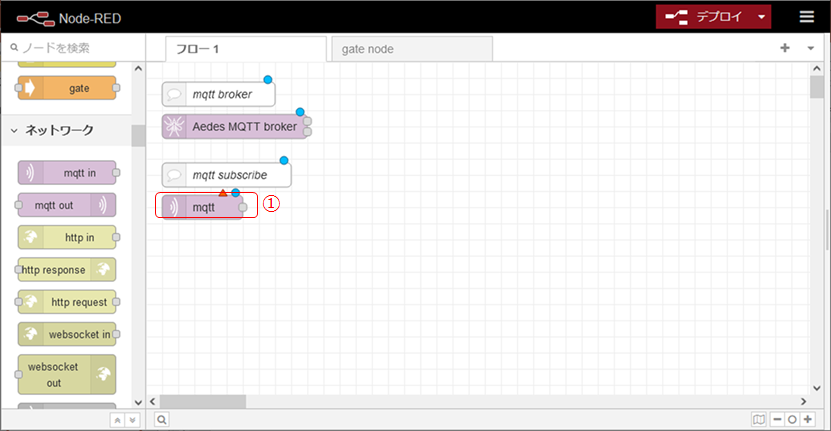Select the mqtt in palette node
Image resolution: width=831 pixels, height=431 pixels.
point(67,173)
